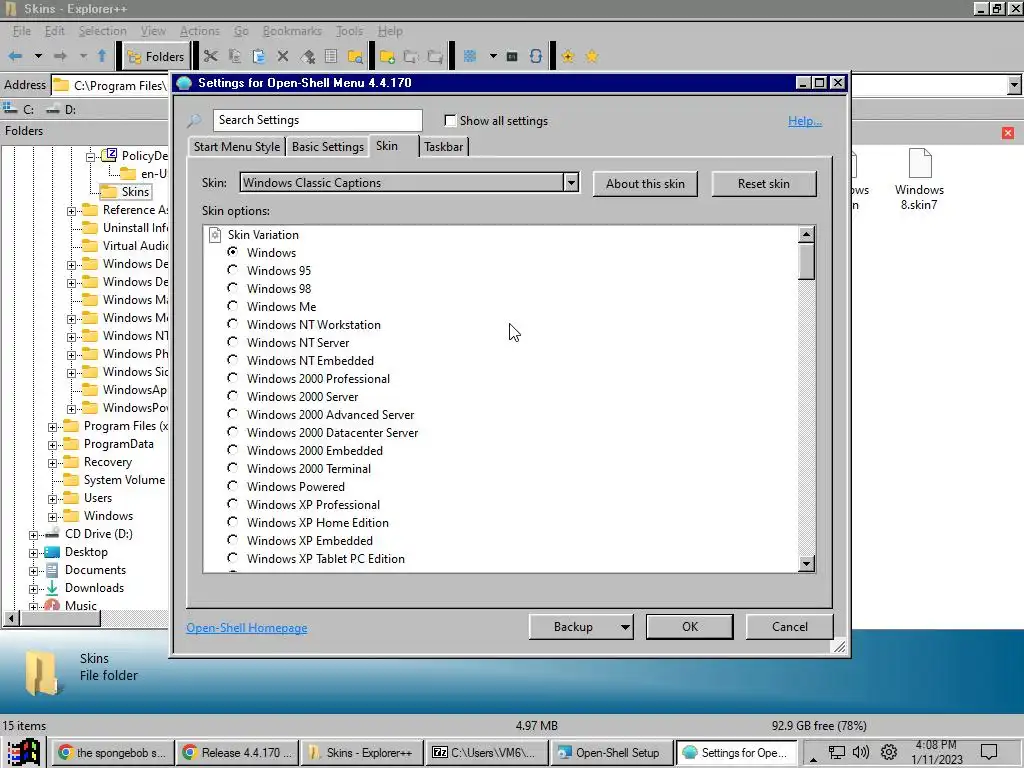Click the Forward arrow in Explorer++ toolbar

[x=60, y=56]
